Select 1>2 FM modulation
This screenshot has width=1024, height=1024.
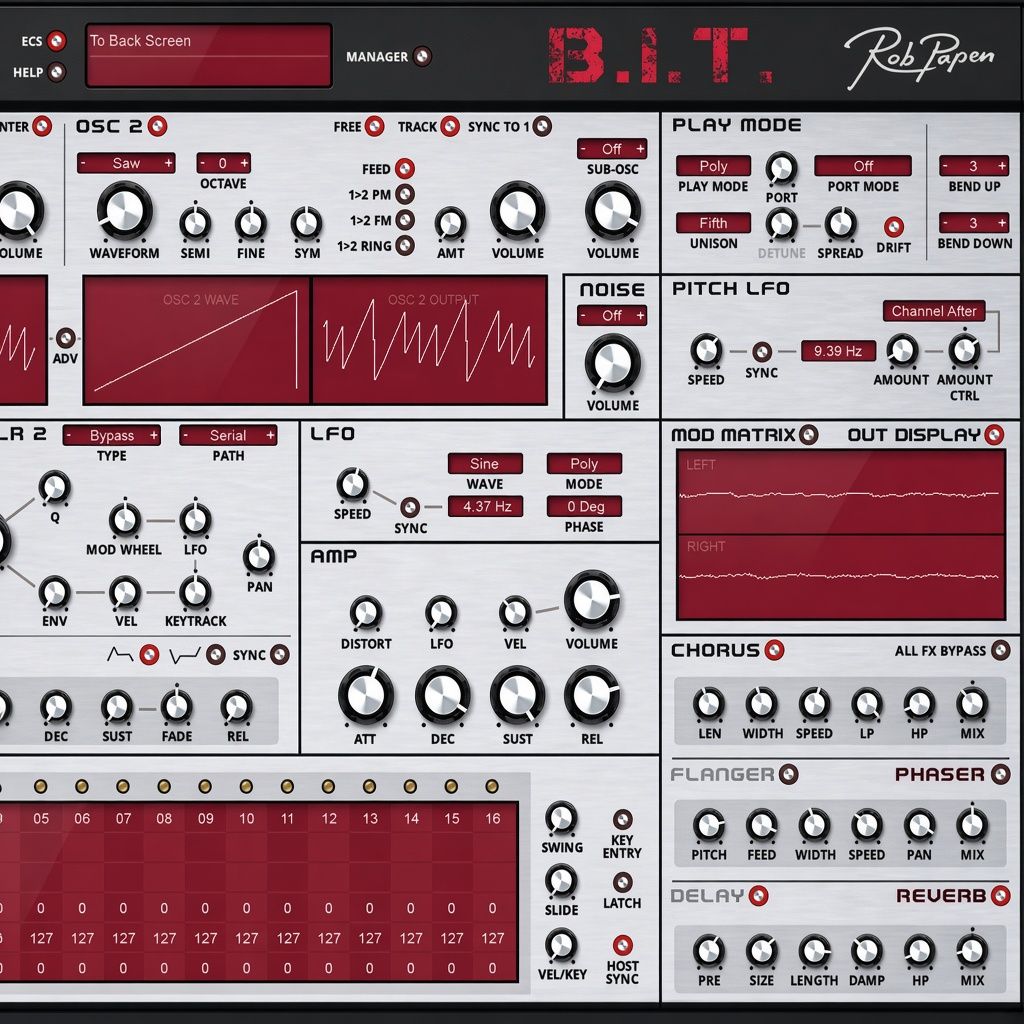(405, 220)
